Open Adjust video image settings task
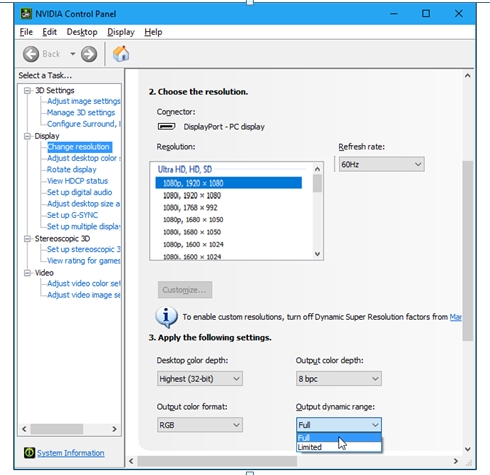The width and height of the screenshot is (490, 475). (x=84, y=295)
